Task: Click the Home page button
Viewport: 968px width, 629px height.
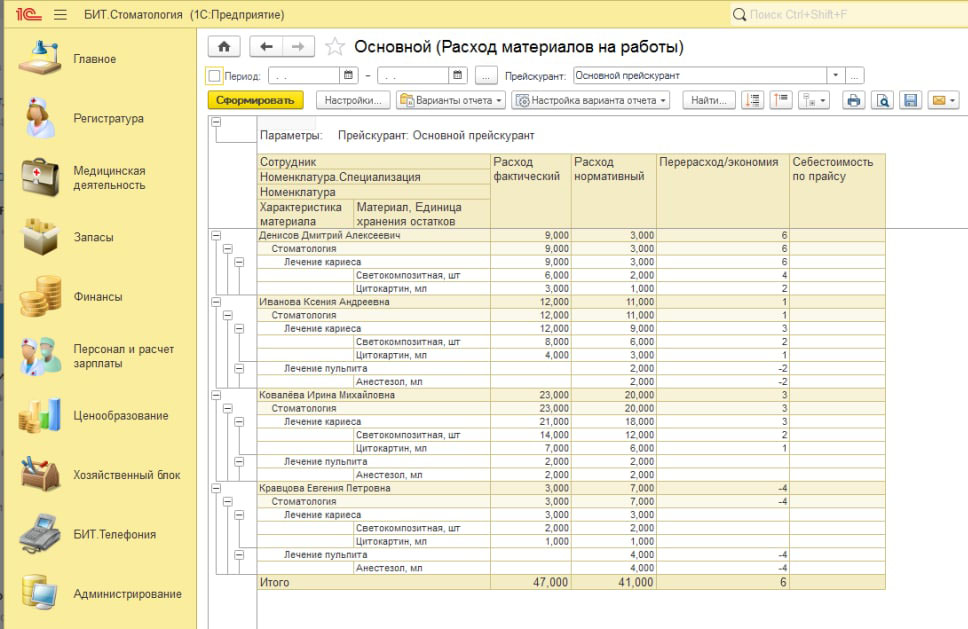Action: 224,47
